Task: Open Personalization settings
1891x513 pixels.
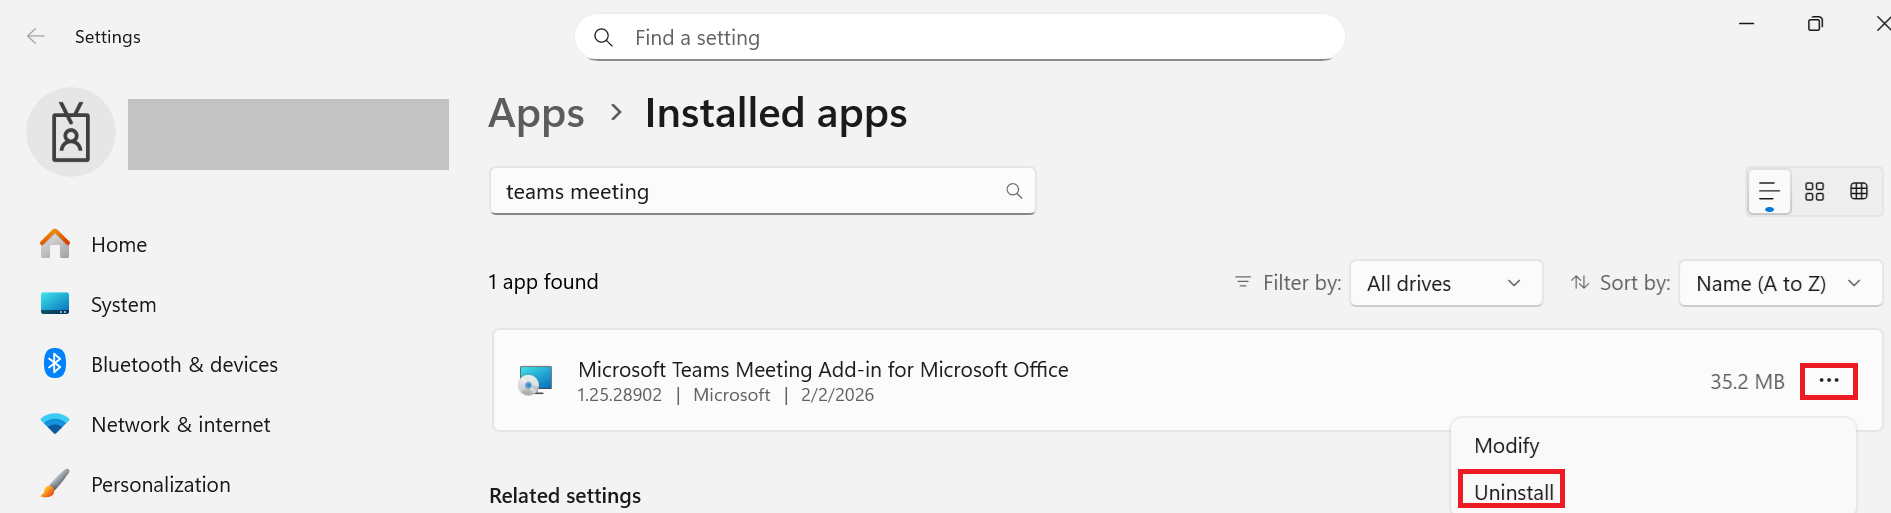Action: [x=160, y=485]
